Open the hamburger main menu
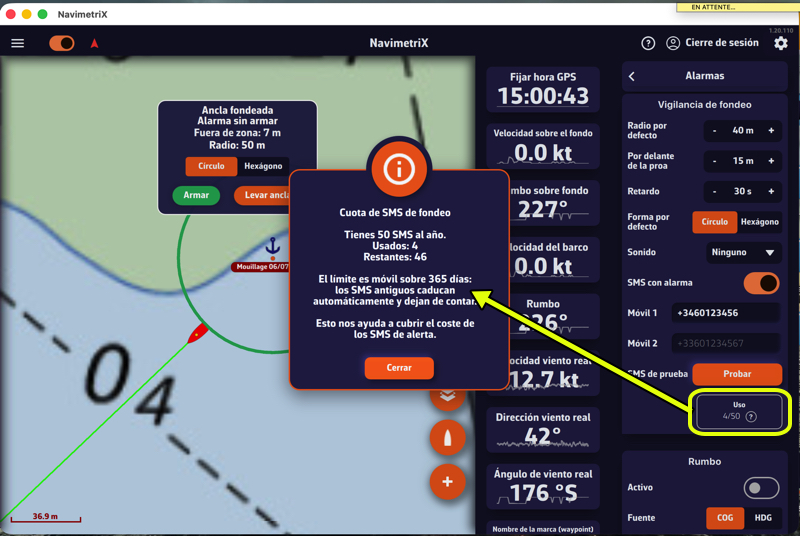 pyautogui.click(x=18, y=43)
